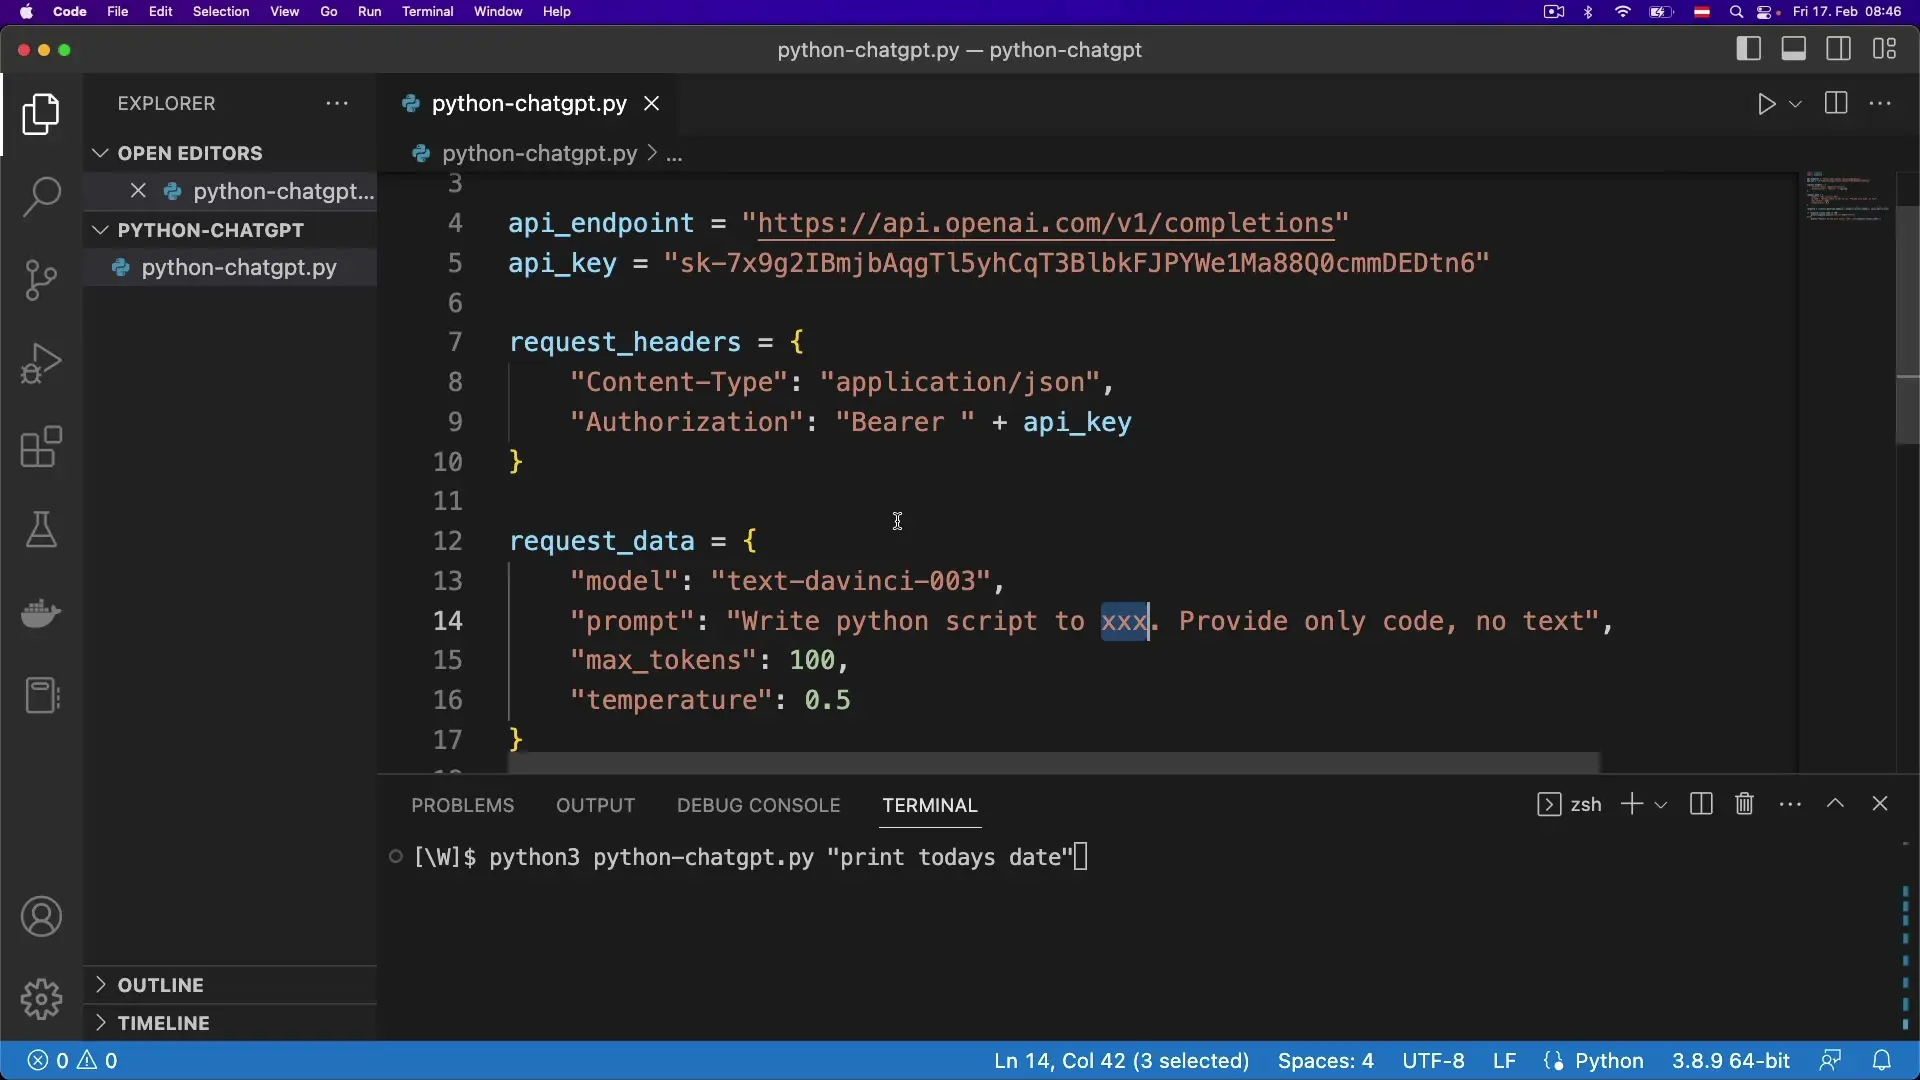Open the Source Control view
Viewport: 1920px width, 1080px height.
click(x=41, y=280)
